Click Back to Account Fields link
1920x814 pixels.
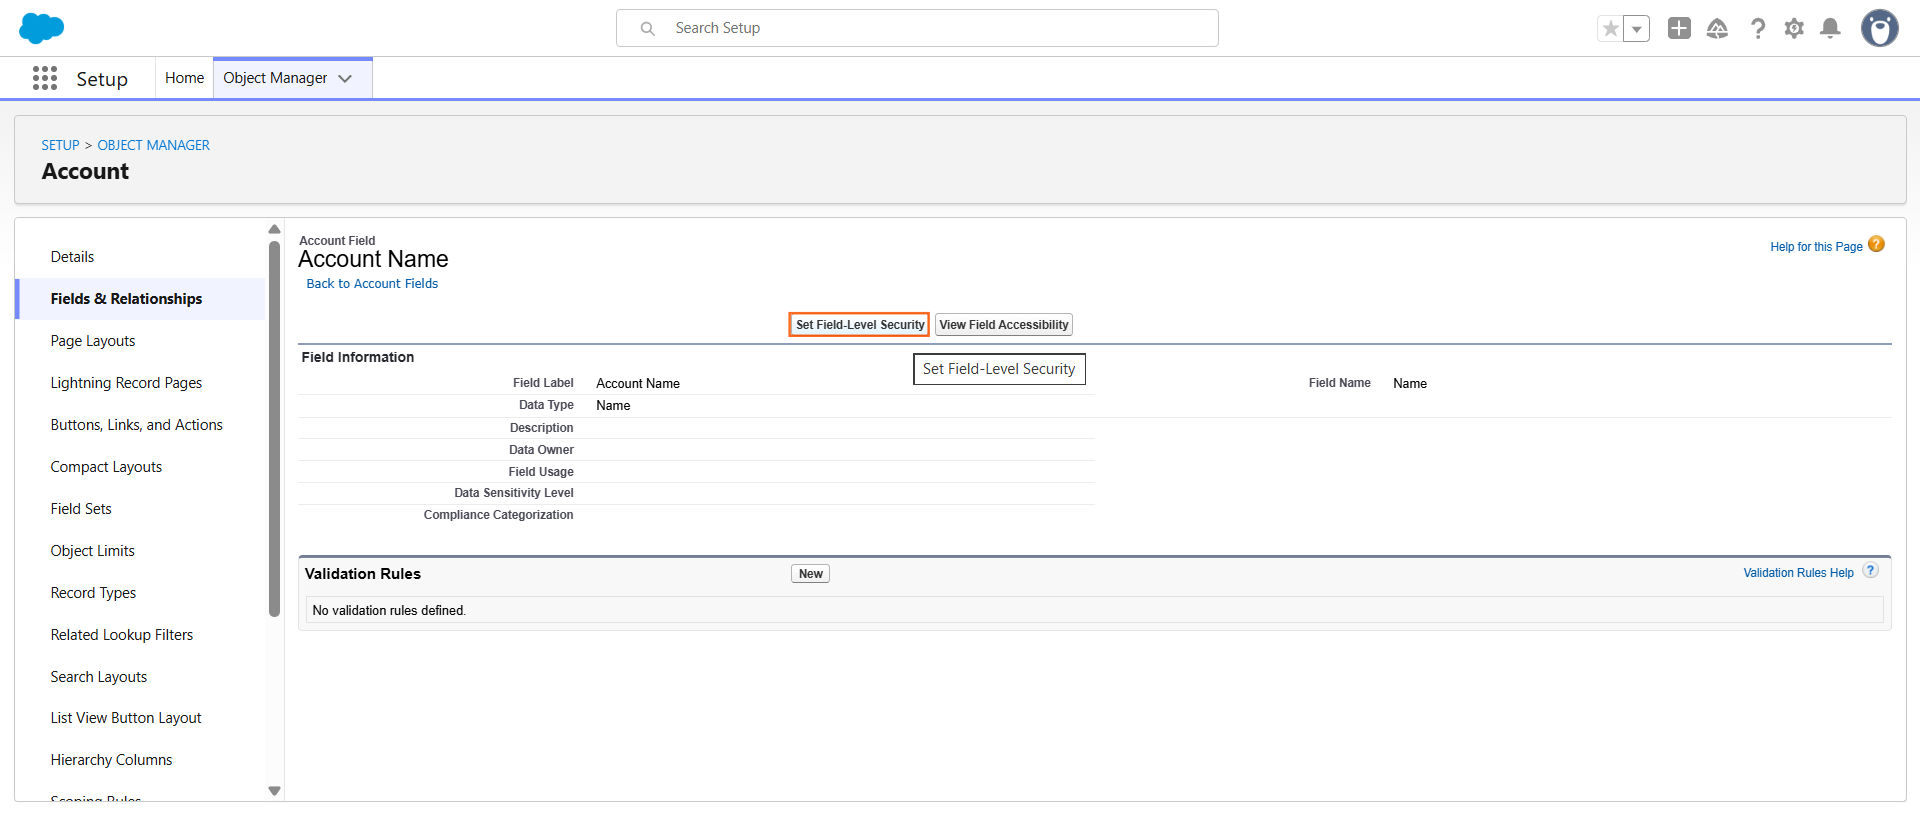[x=372, y=284]
